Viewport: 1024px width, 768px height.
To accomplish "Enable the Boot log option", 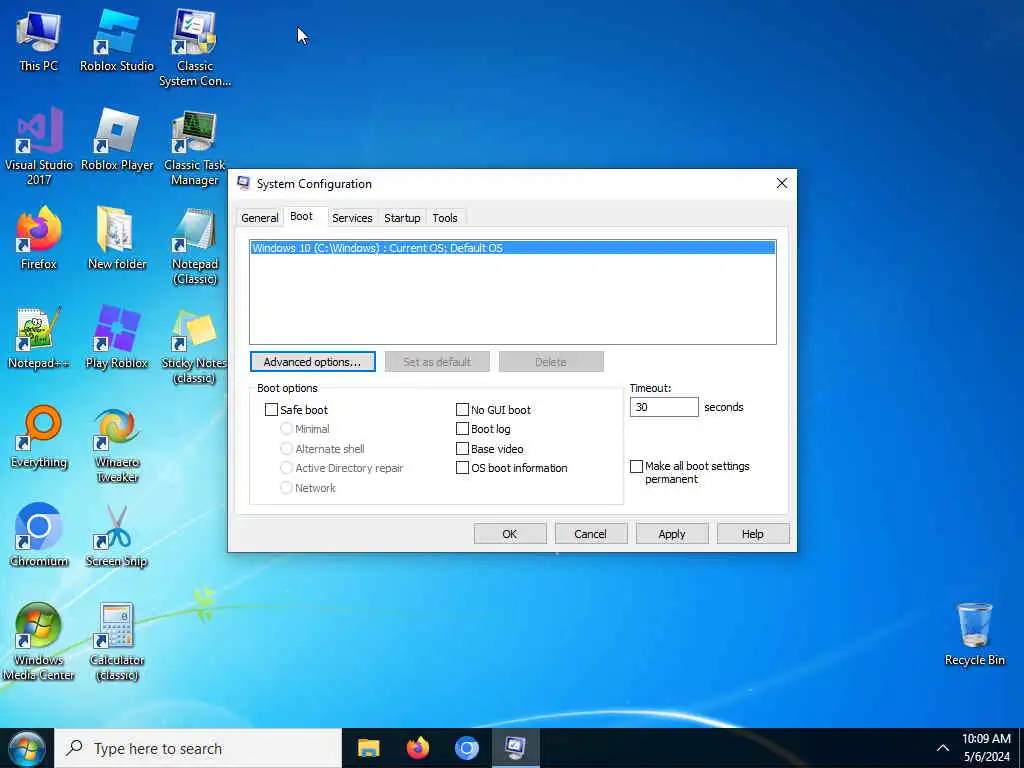I will click(x=462, y=429).
